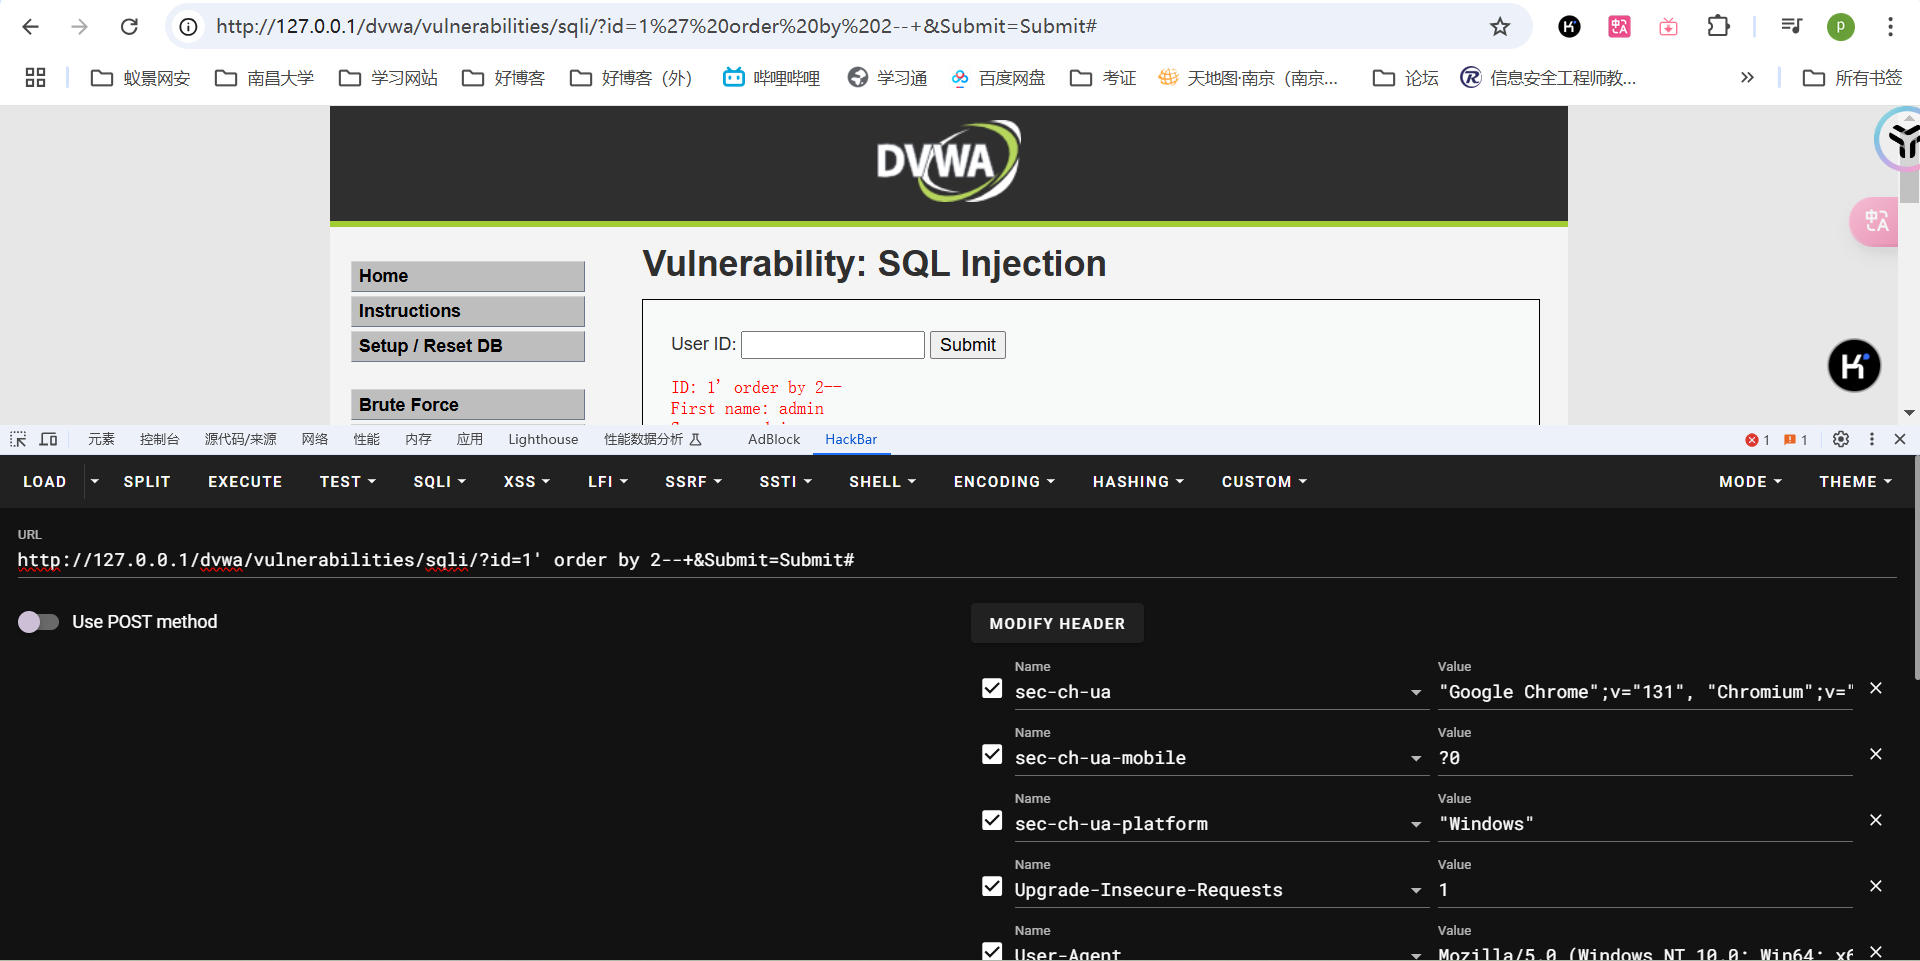Click the browser address bar URL
1920x961 pixels.
coord(656,27)
